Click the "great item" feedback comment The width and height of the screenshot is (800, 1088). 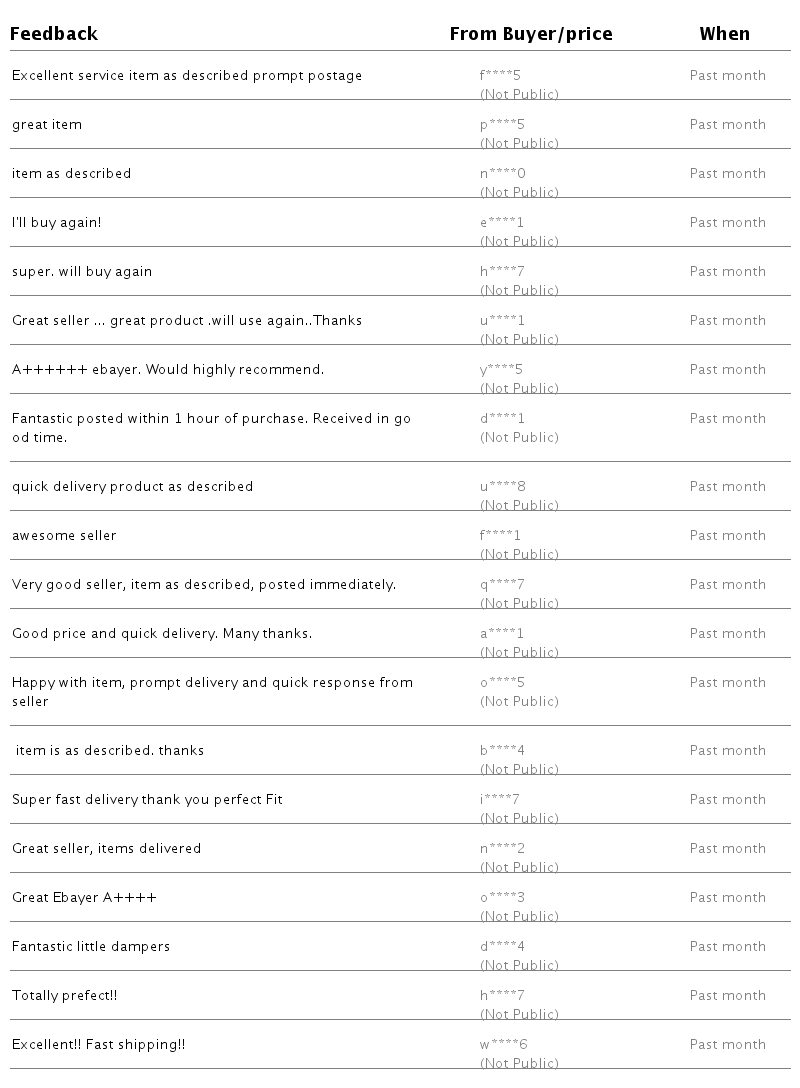[x=47, y=124]
